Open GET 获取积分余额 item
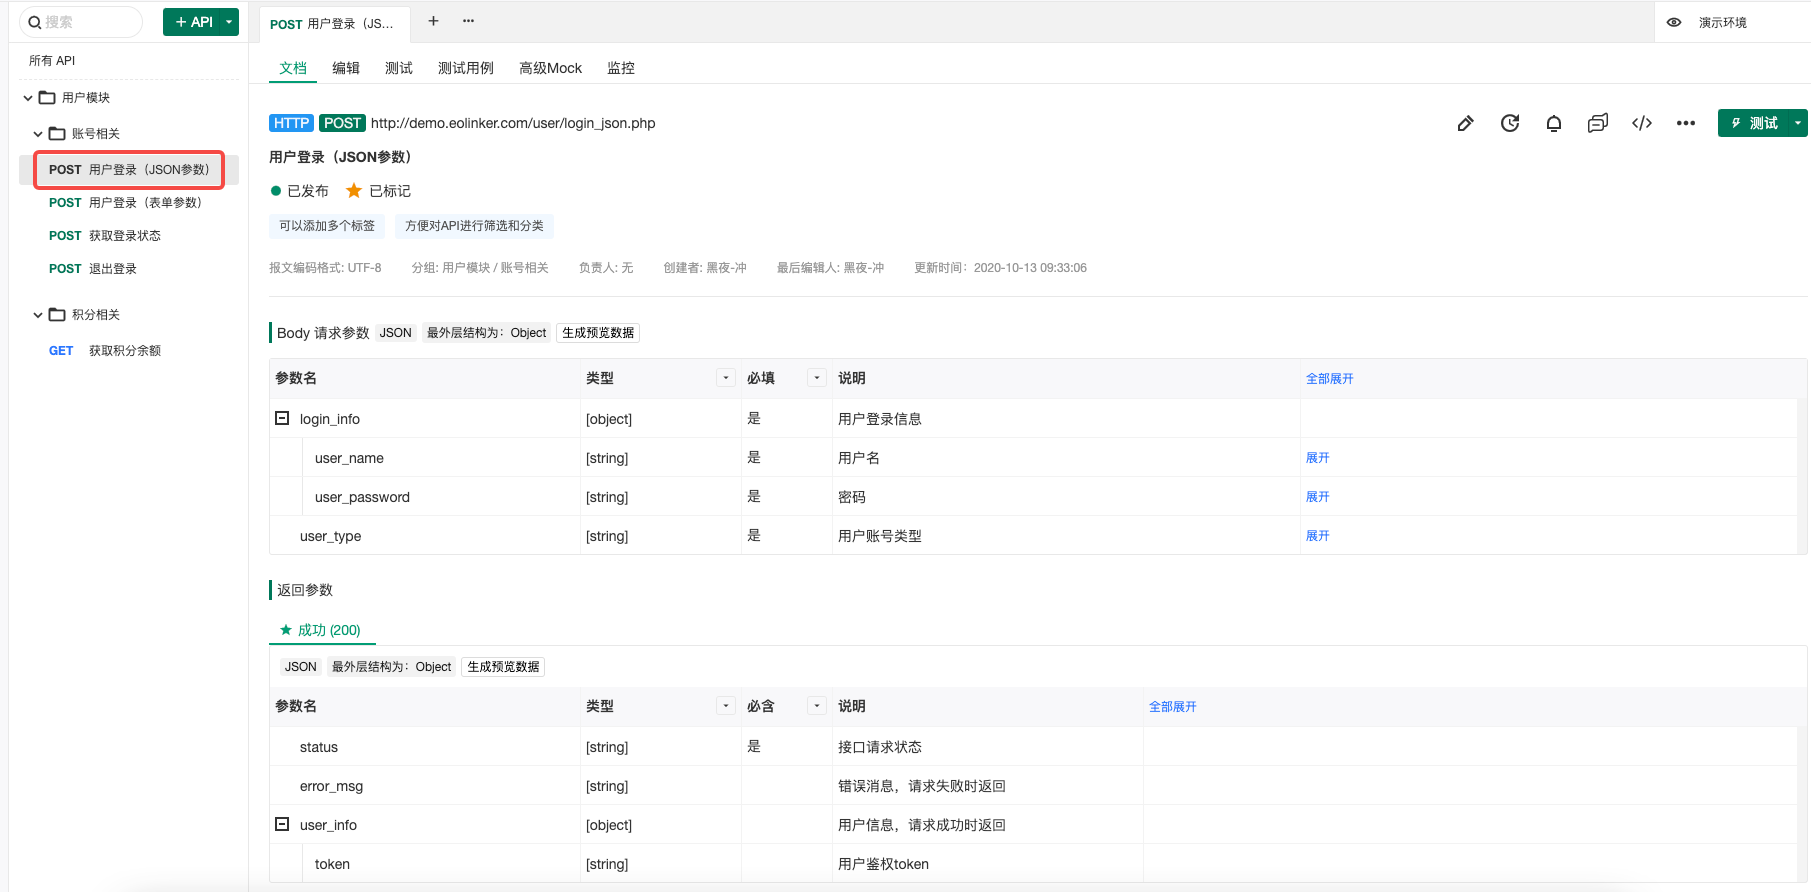1811x892 pixels. click(105, 351)
